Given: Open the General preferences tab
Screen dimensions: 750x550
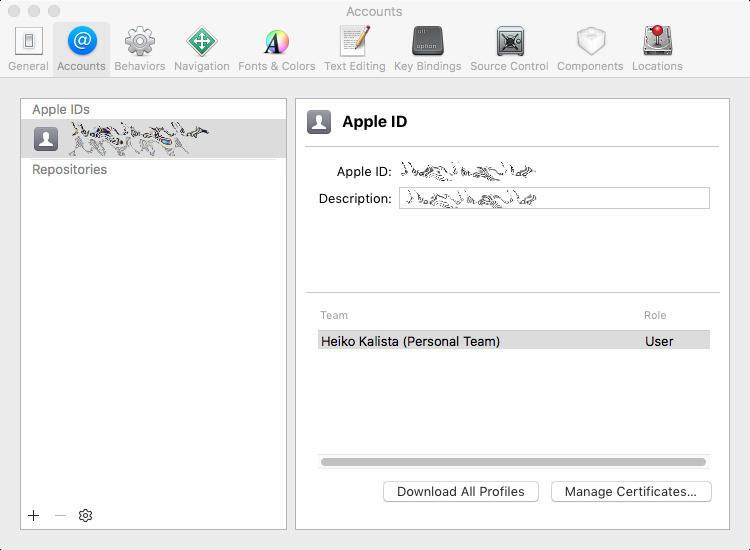Looking at the screenshot, I should click(x=28, y=49).
